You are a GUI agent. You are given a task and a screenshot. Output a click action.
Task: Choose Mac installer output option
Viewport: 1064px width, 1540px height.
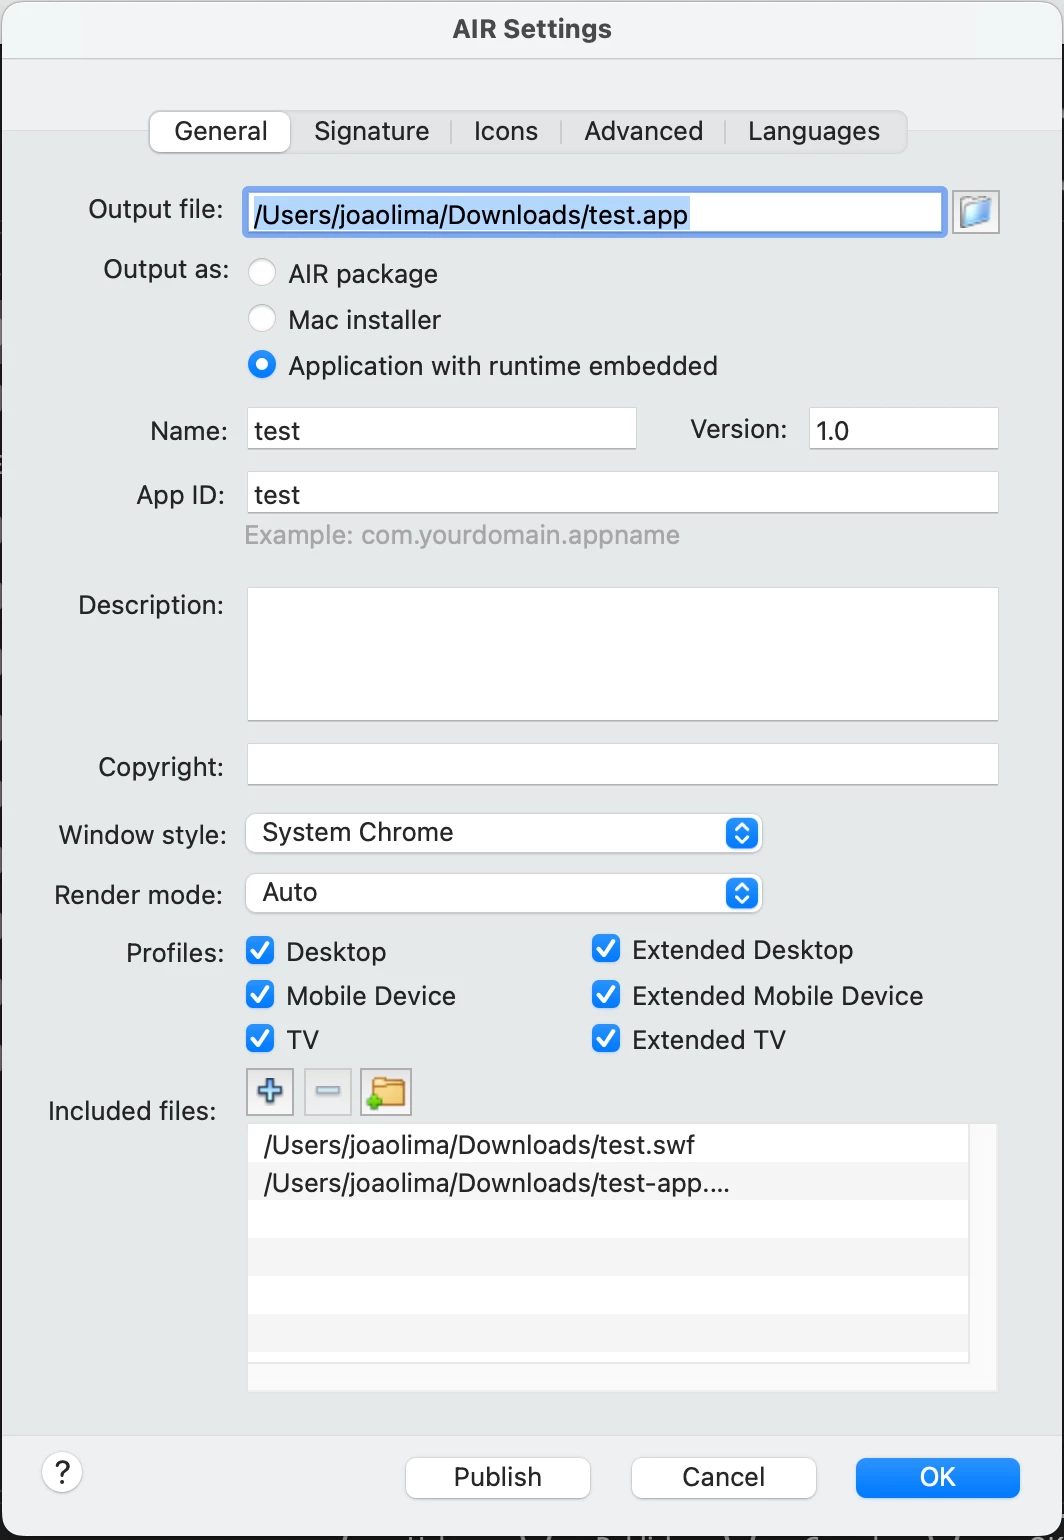point(262,319)
